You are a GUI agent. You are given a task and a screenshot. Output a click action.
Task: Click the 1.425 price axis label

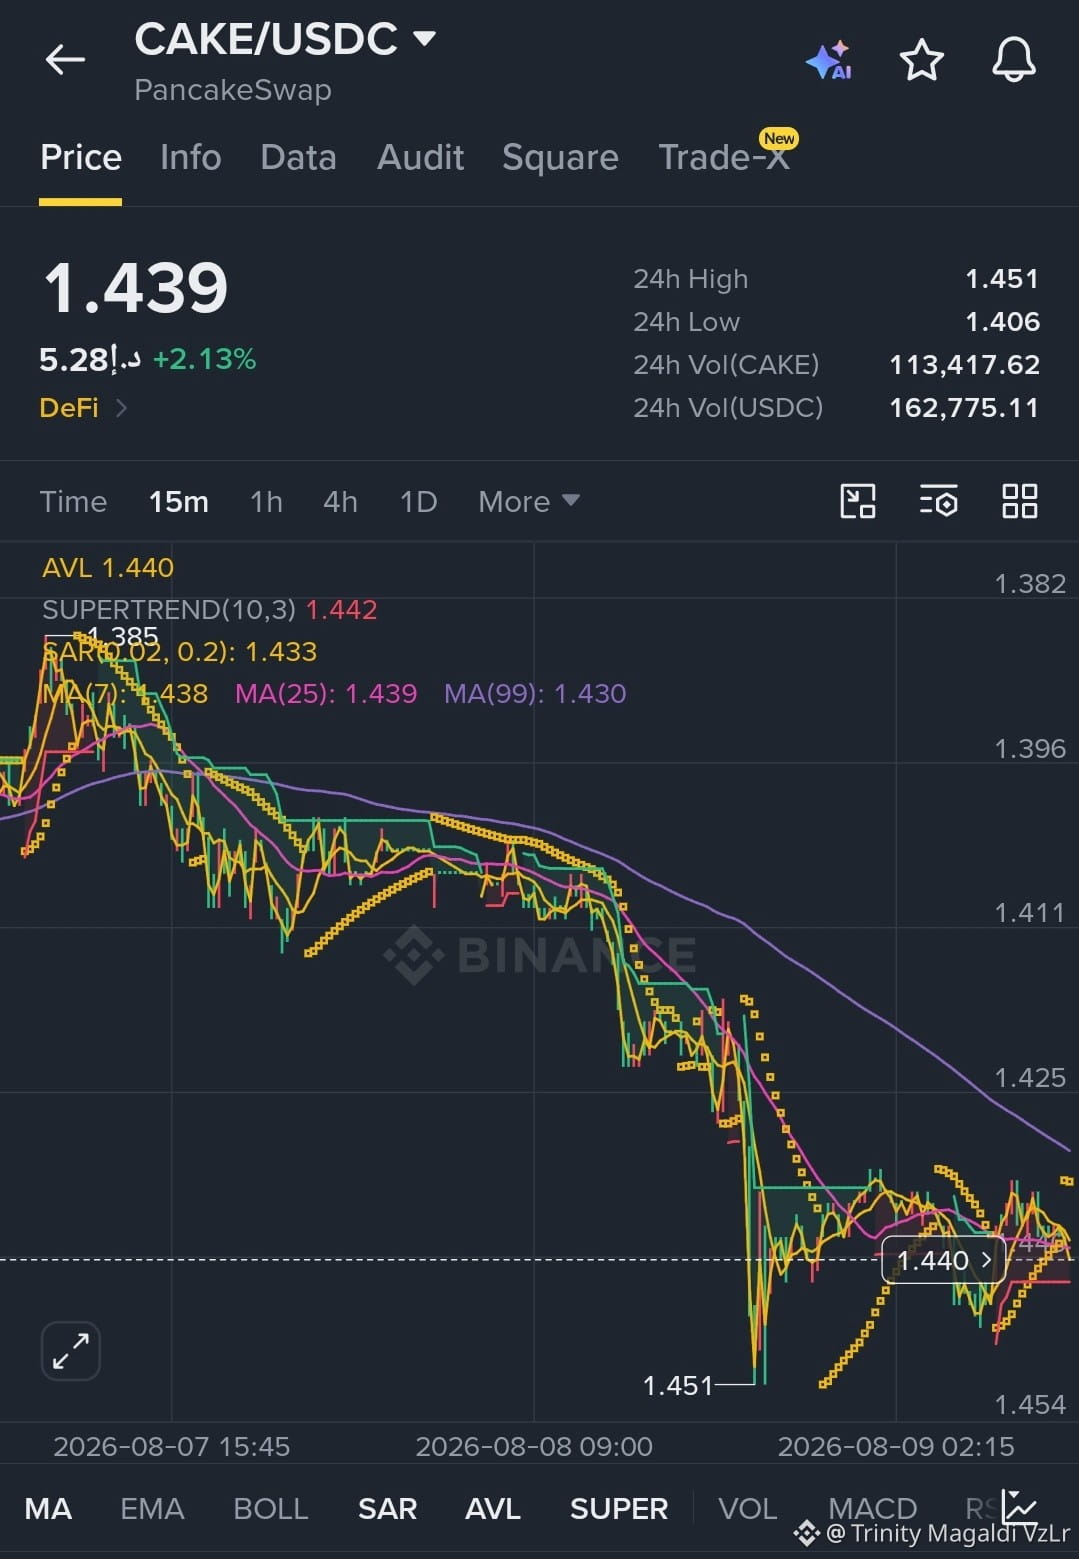pos(1030,1078)
